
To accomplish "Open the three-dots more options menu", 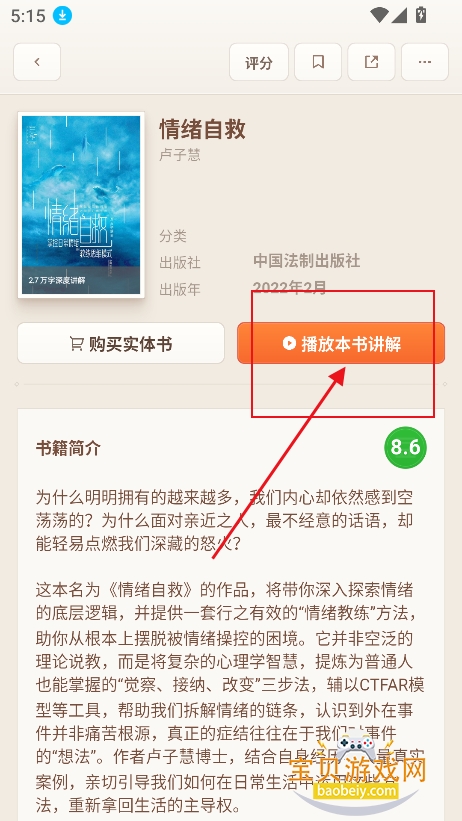I will pos(425,62).
